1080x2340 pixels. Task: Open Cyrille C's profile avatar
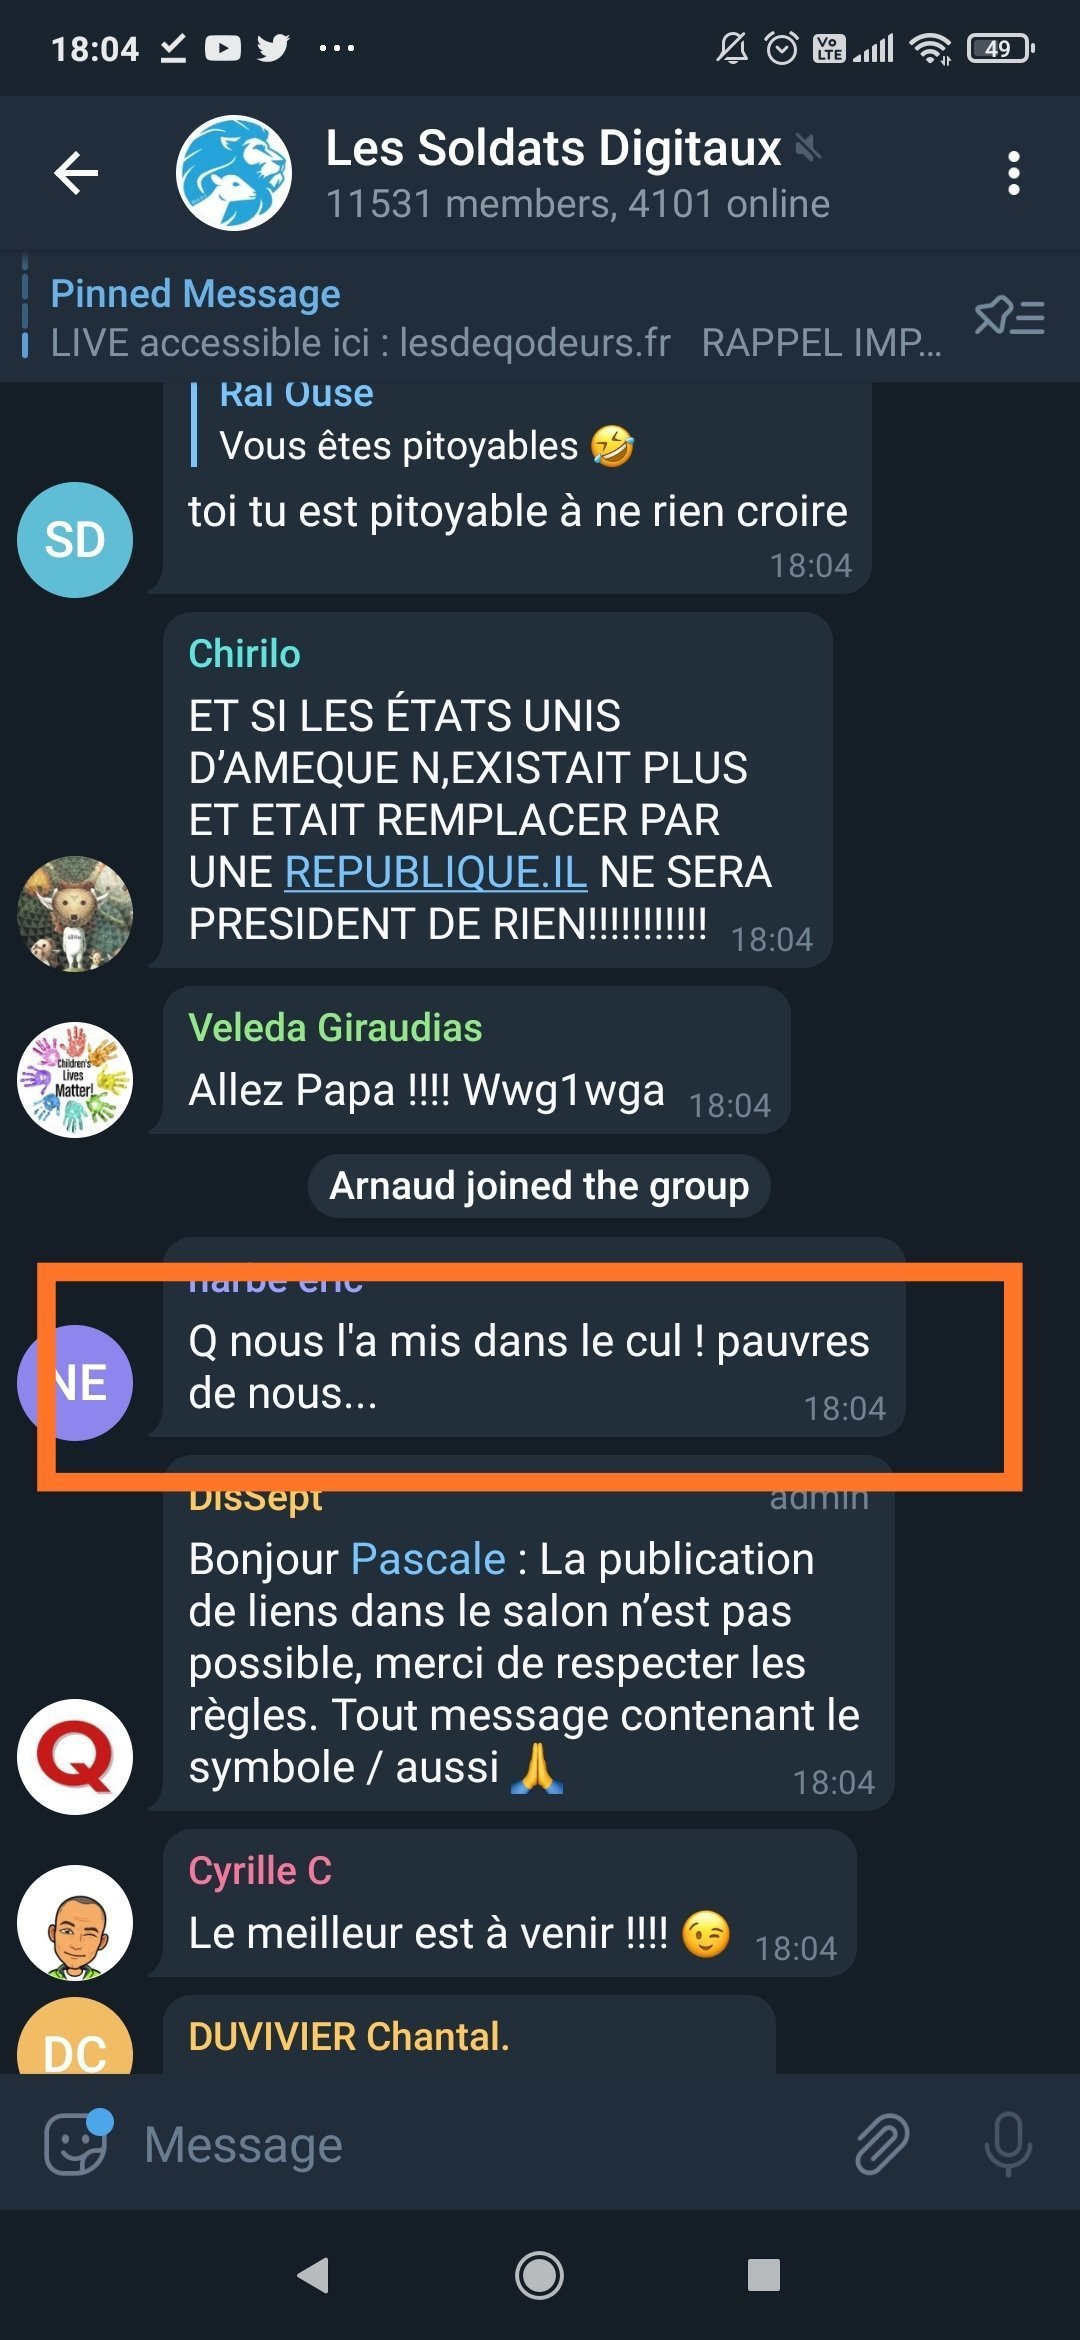click(75, 1922)
